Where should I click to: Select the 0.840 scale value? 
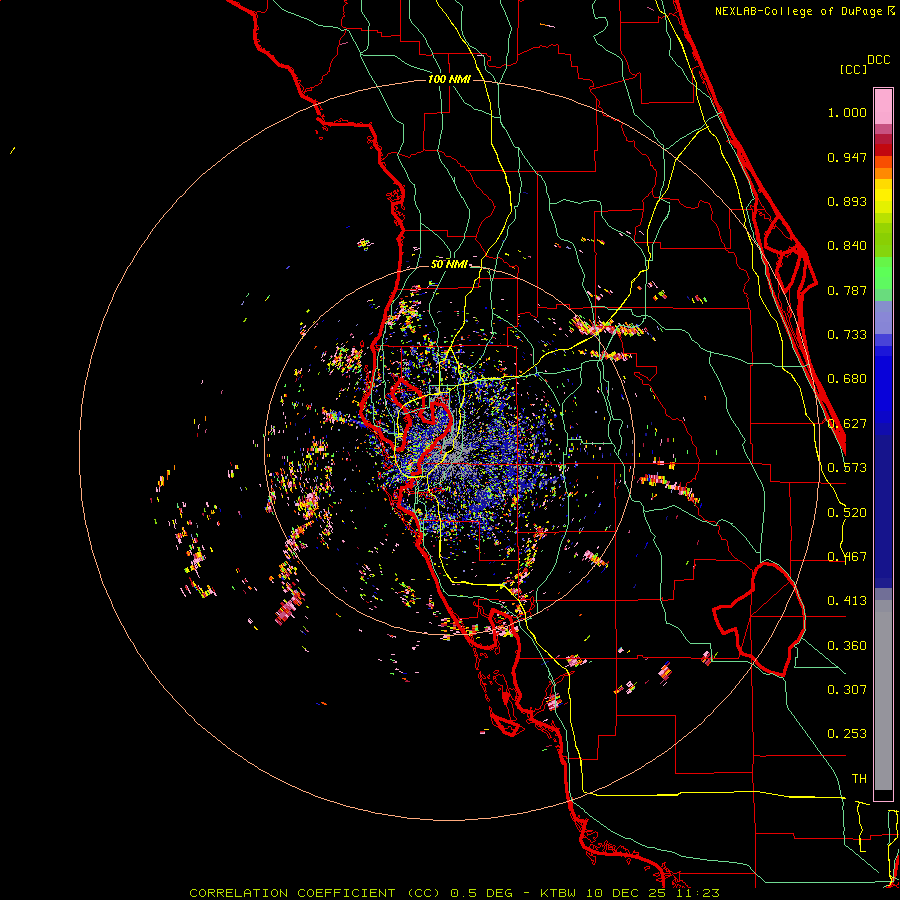(x=847, y=246)
